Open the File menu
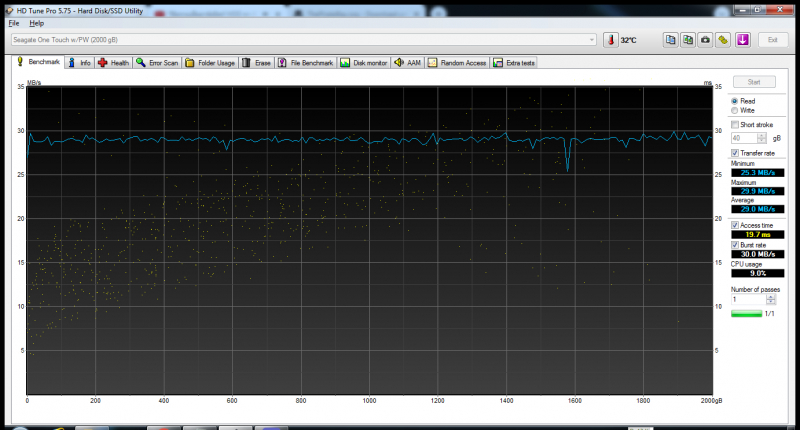This screenshot has height=430, width=800. [x=14, y=23]
